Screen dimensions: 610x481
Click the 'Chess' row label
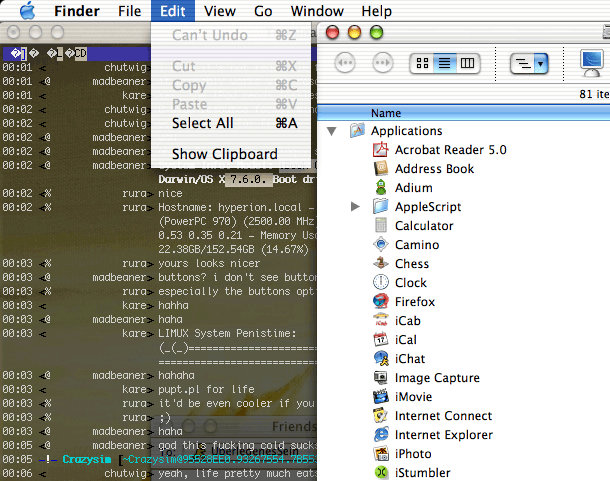[x=412, y=264]
